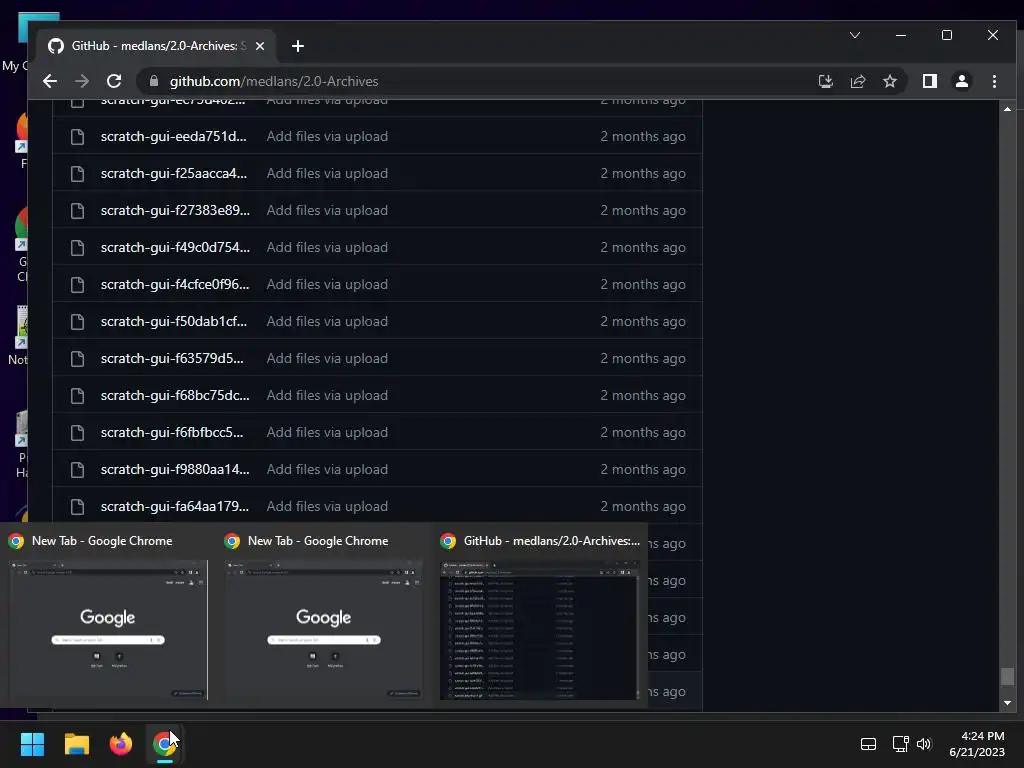Click the Chrome taskbar icon

(x=165, y=744)
